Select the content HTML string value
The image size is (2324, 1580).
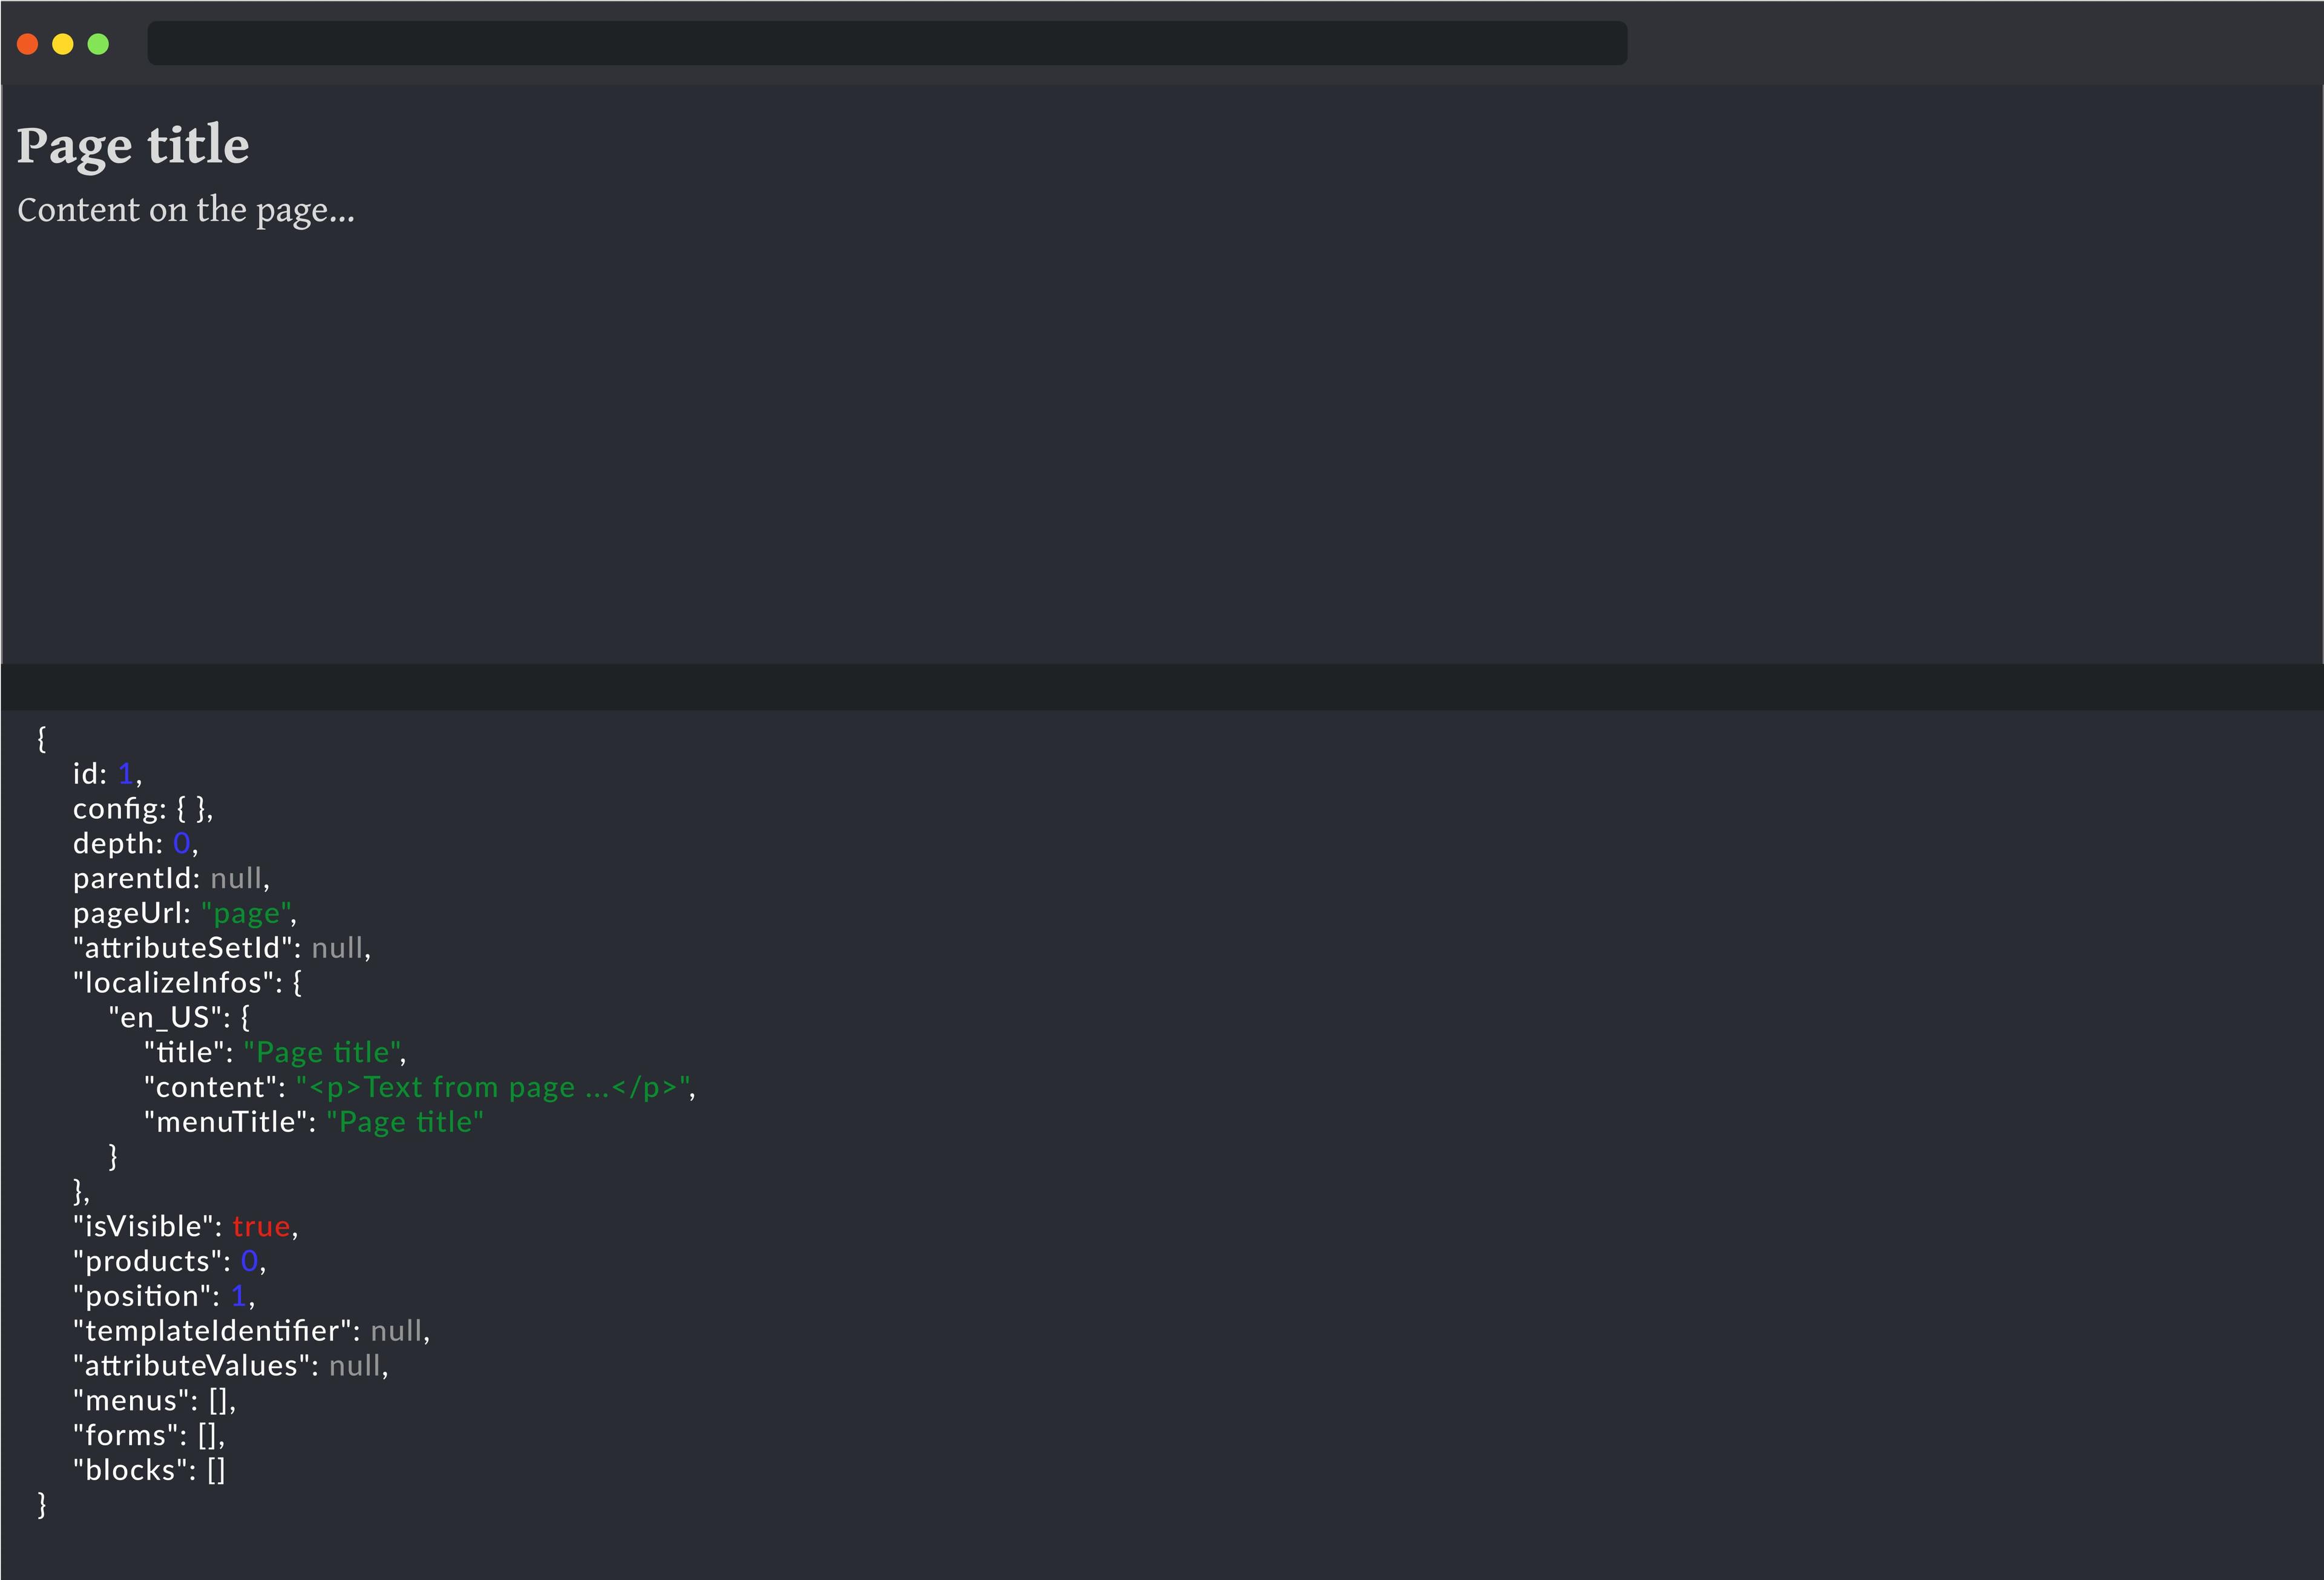click(497, 1087)
